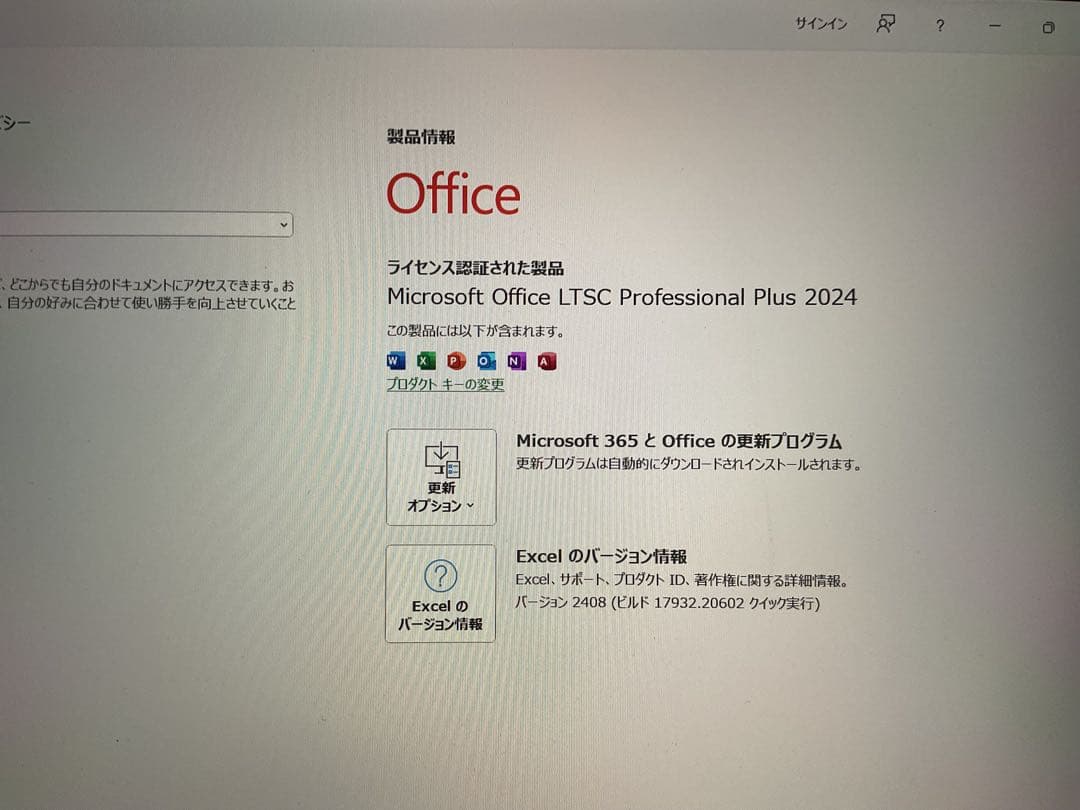Open Outlook via its product icon
This screenshot has width=1080, height=810.
[x=486, y=361]
